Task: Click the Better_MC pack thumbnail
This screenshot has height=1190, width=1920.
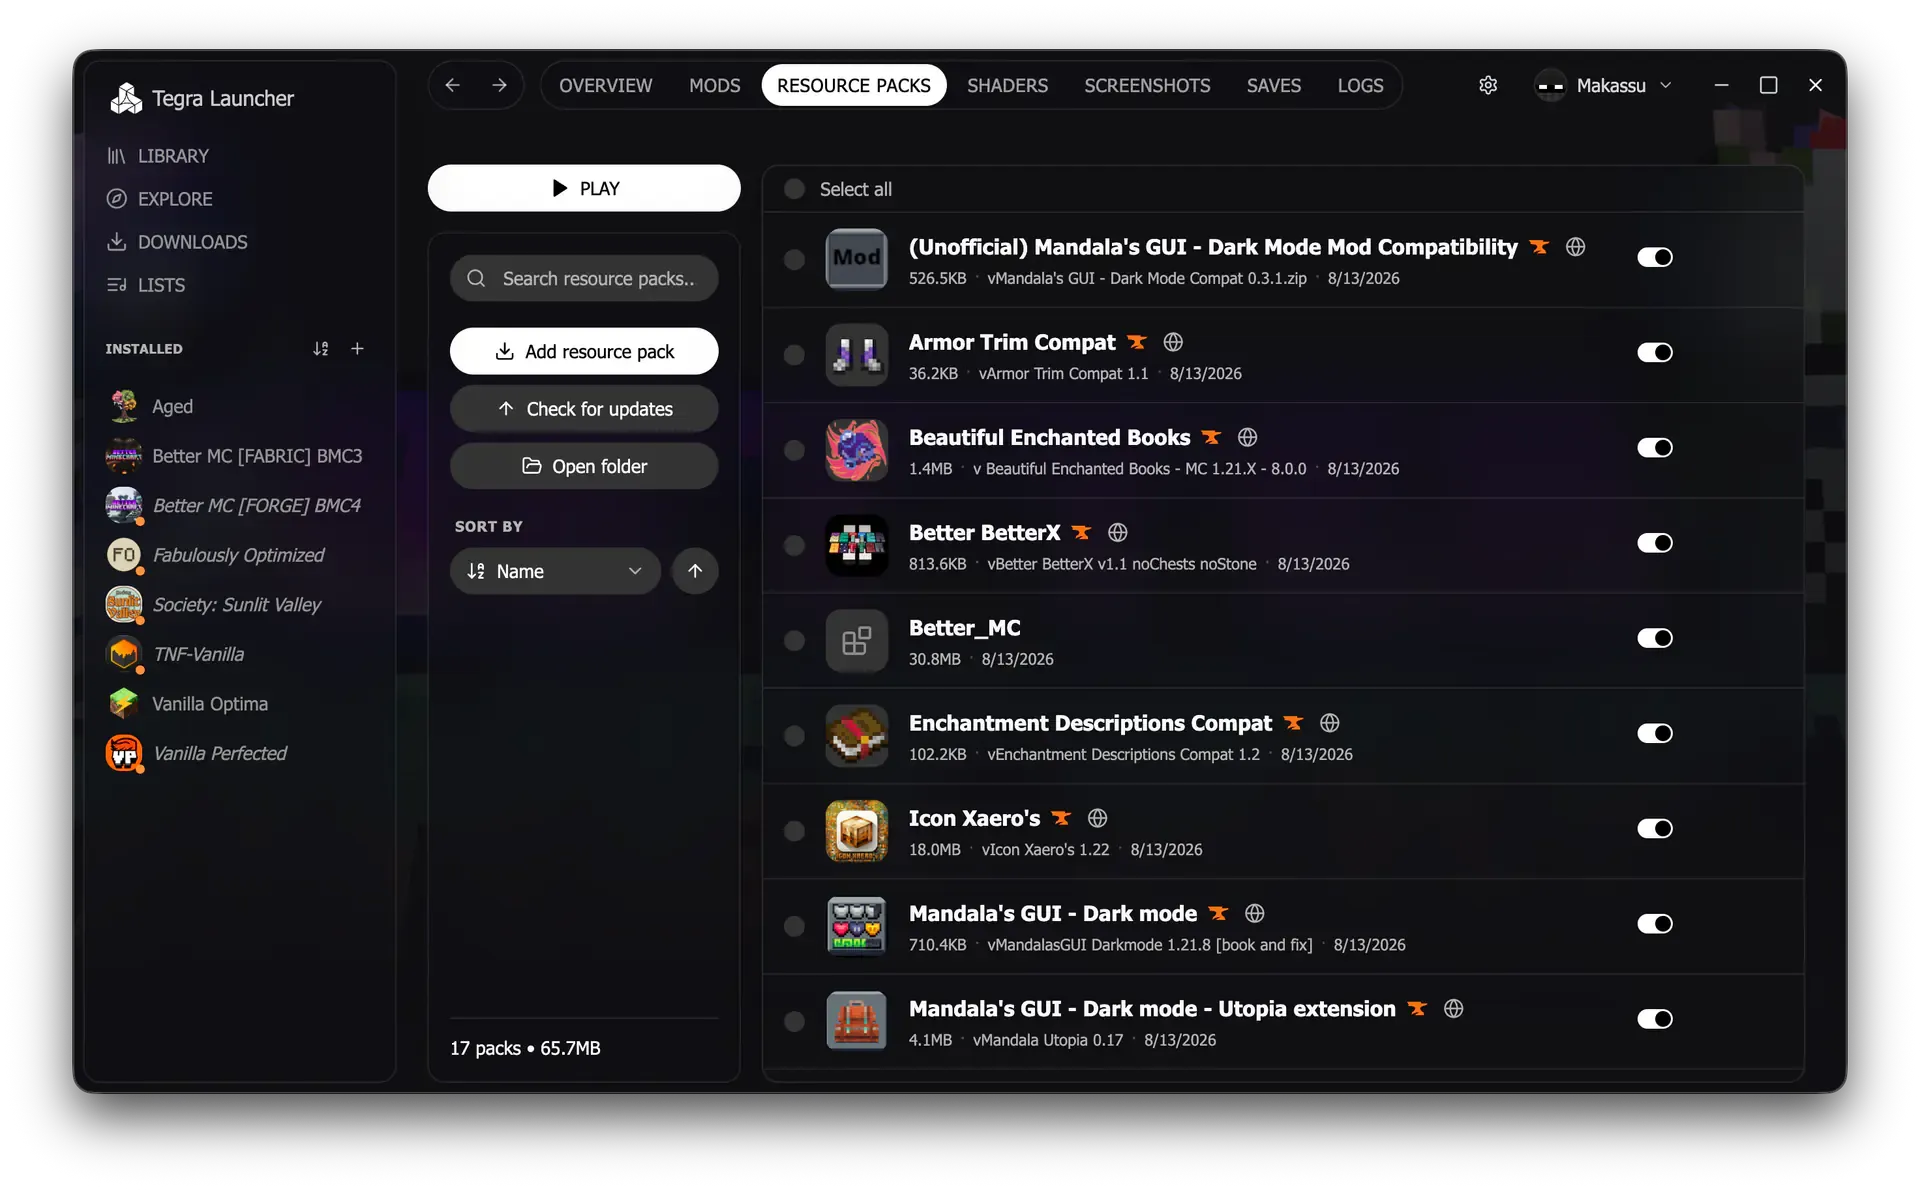Action: click(x=857, y=639)
